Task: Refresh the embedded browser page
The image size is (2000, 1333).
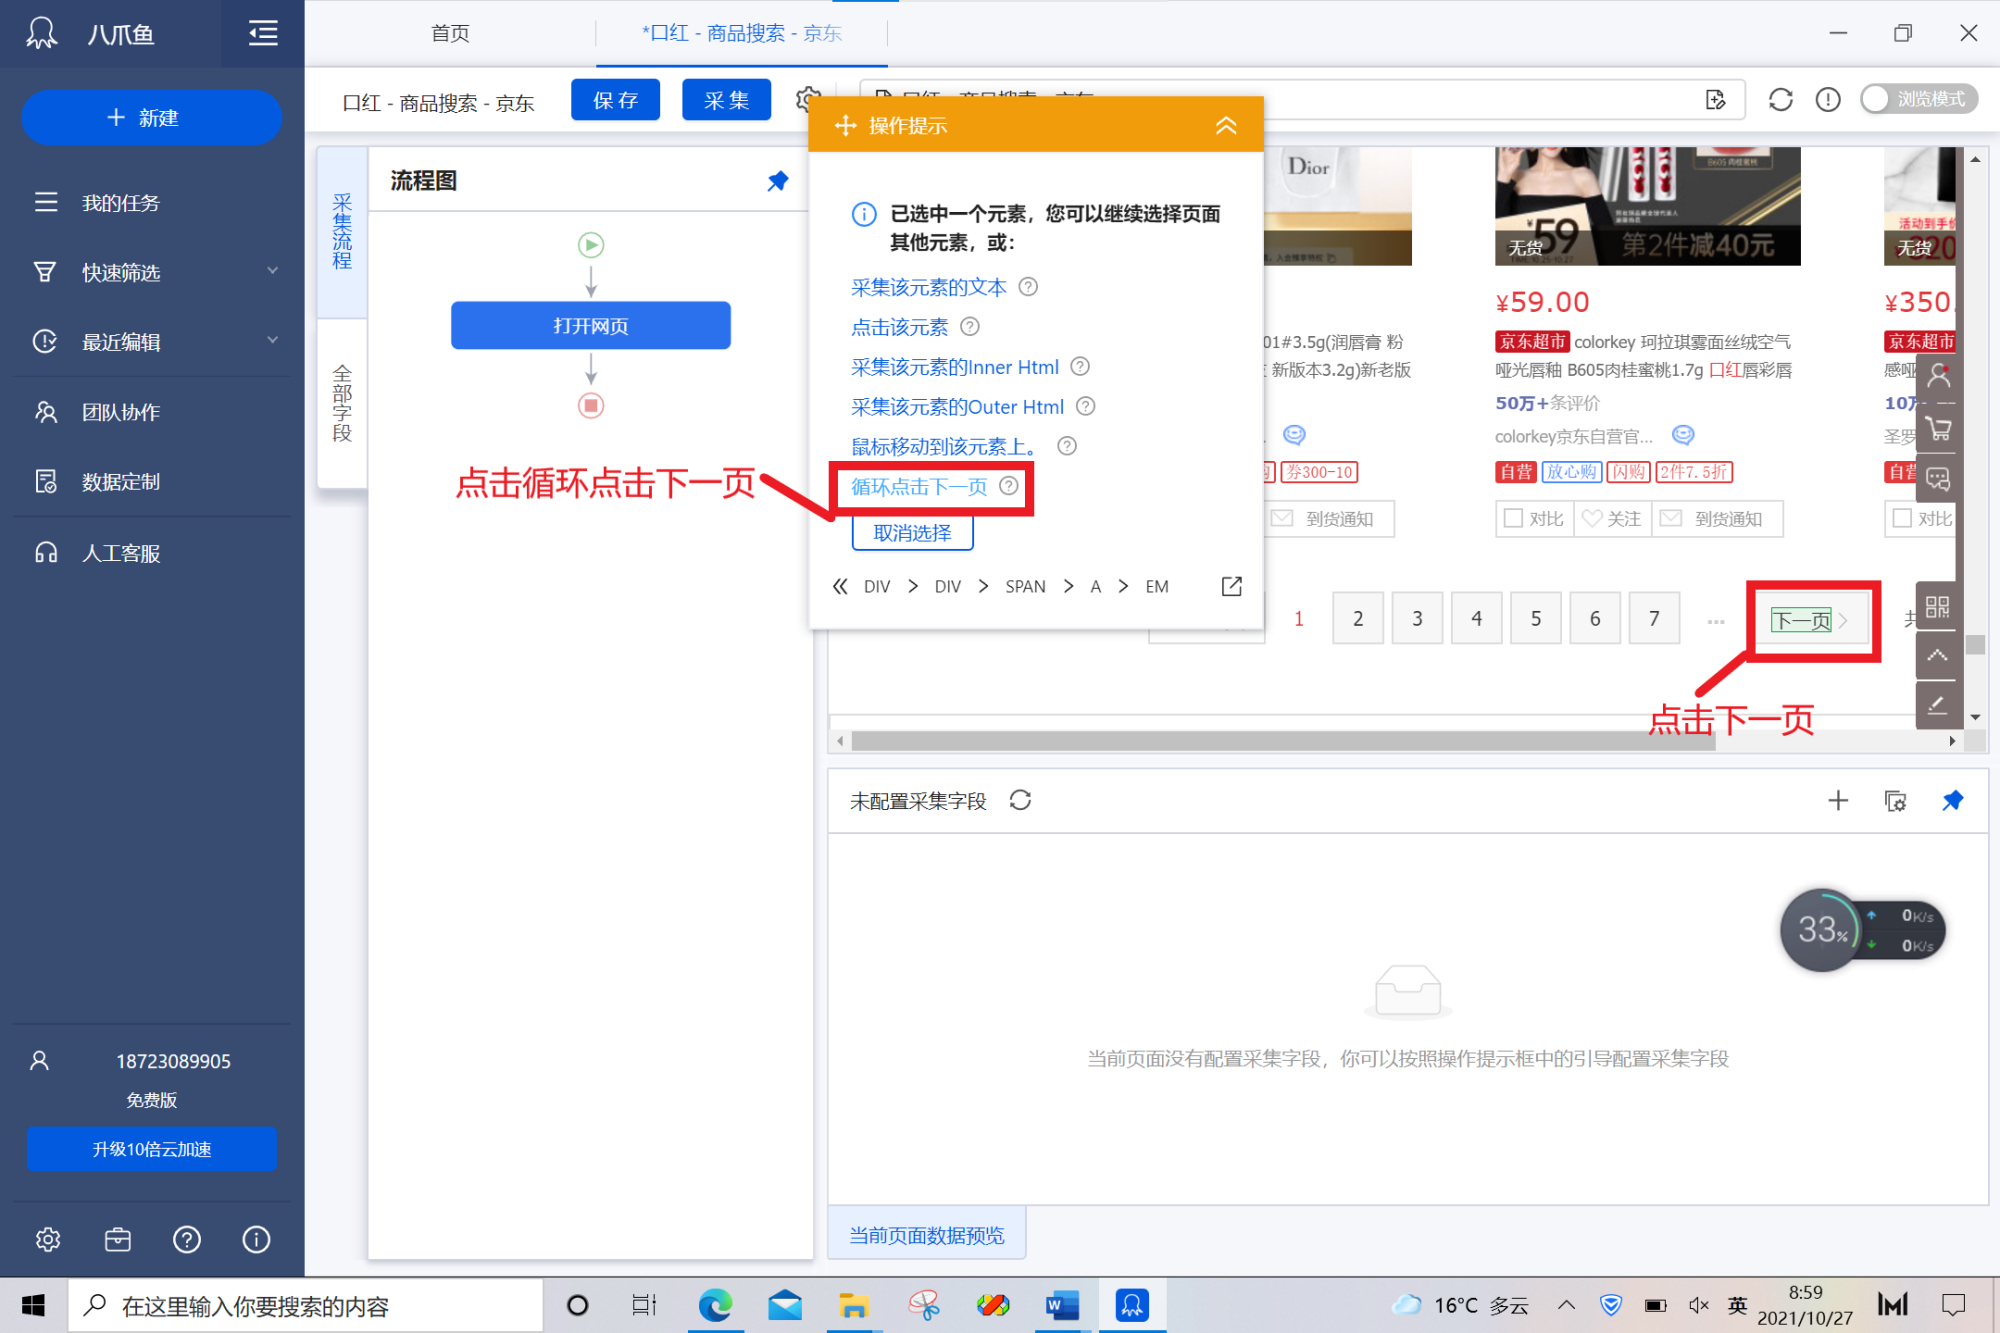Action: 1780,100
